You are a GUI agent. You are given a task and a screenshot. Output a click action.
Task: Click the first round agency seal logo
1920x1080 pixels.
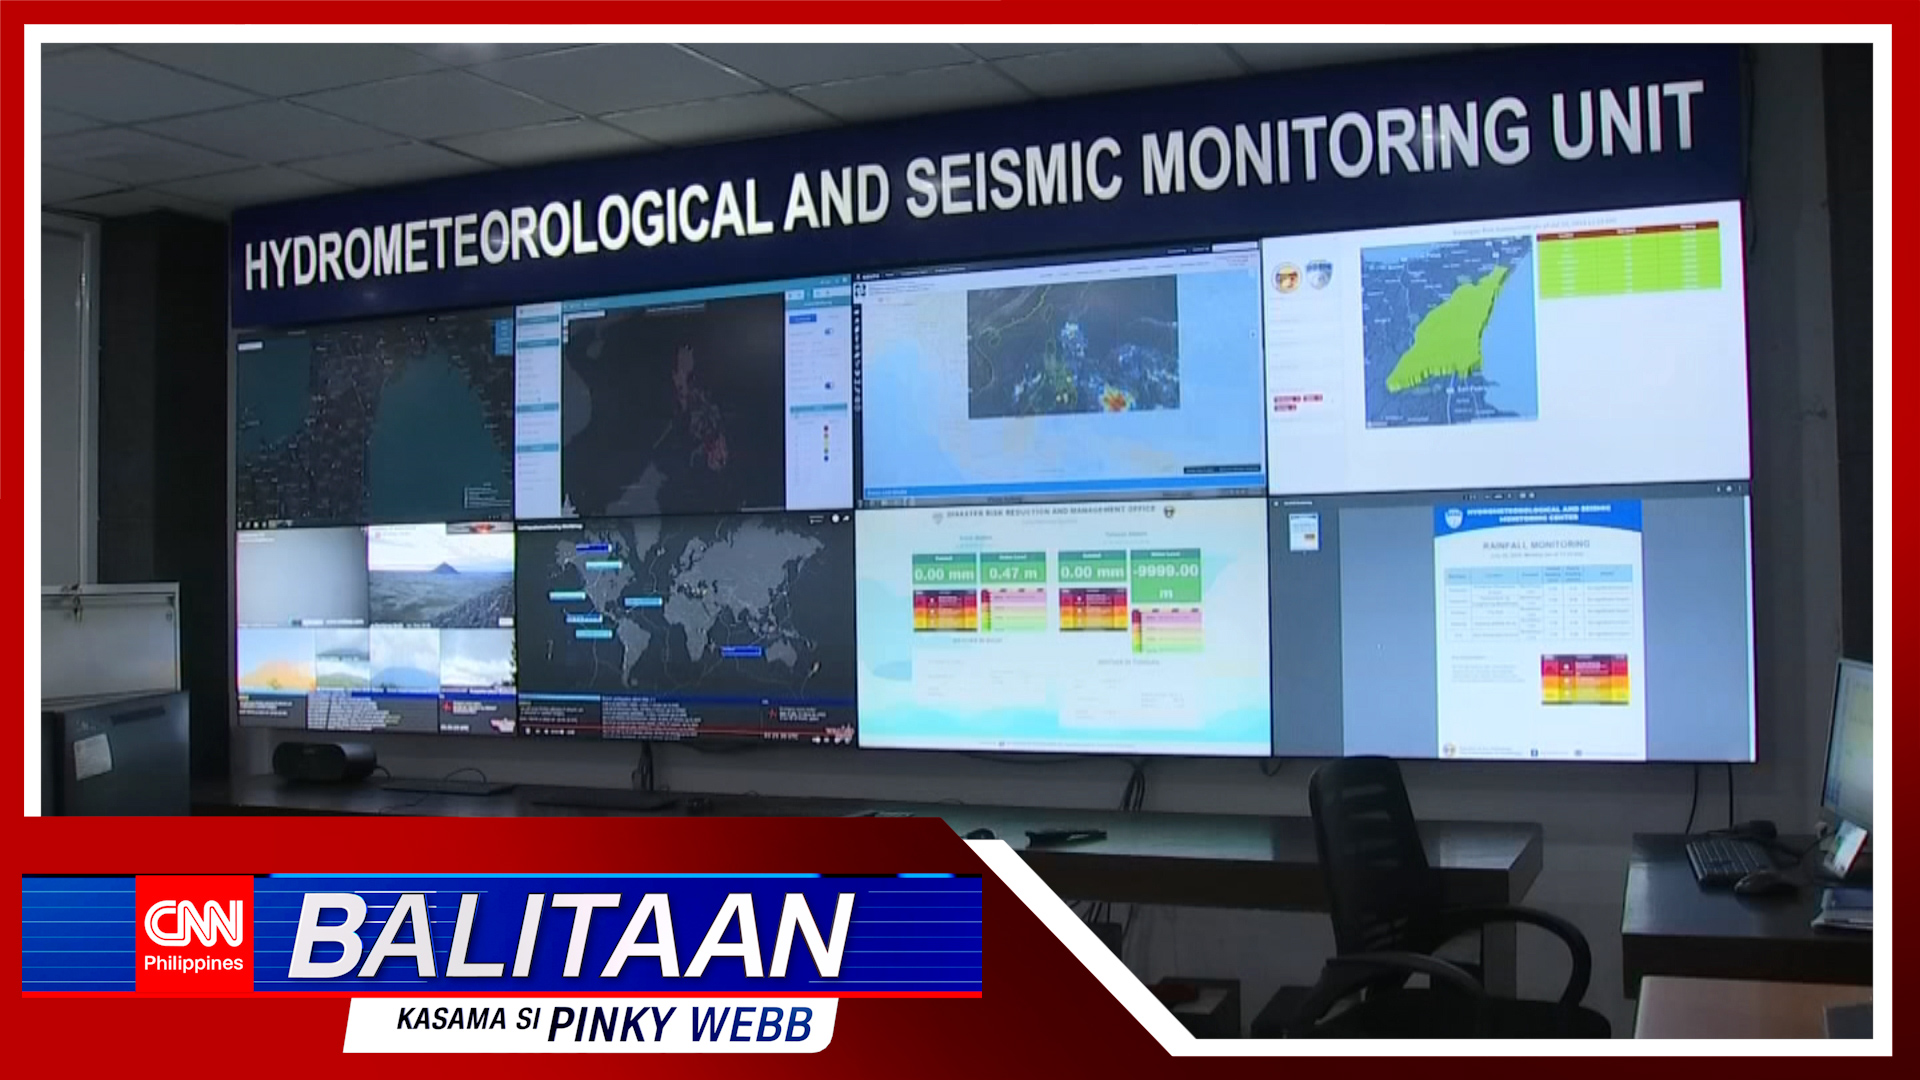click(1288, 277)
